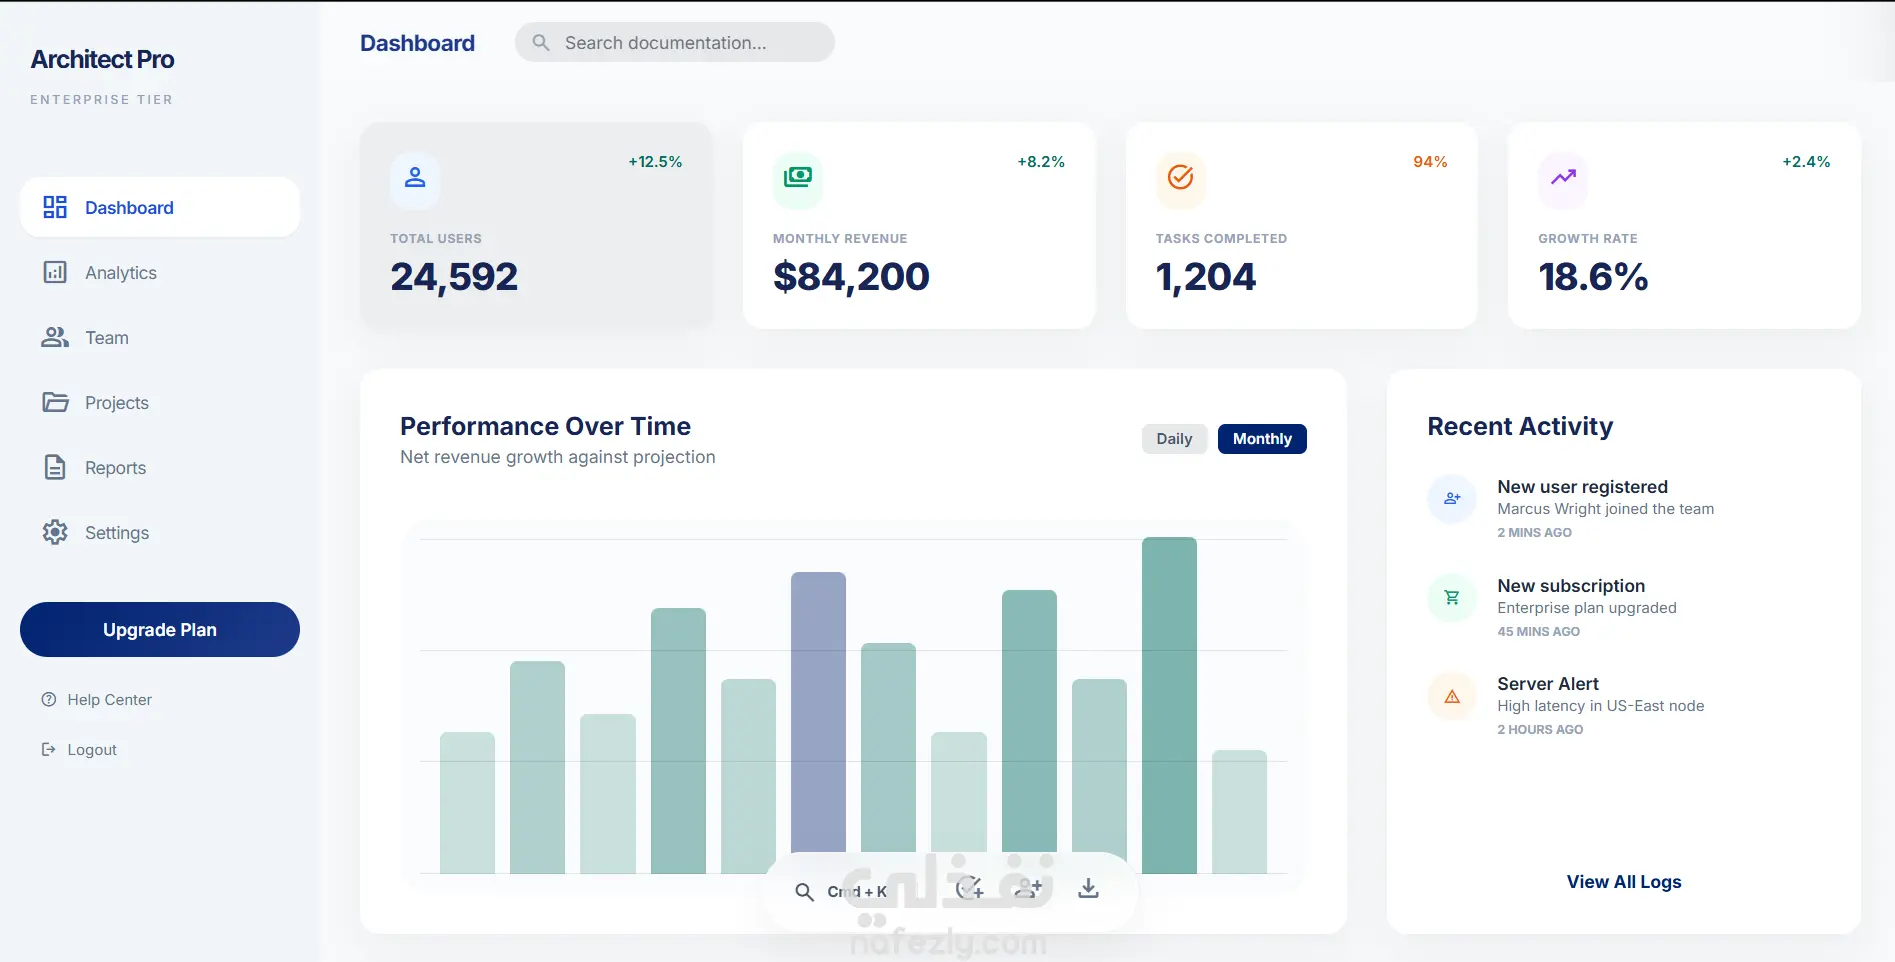Viewport: 1895px width, 962px height.
Task: Switch chart to Daily view
Action: (x=1174, y=439)
